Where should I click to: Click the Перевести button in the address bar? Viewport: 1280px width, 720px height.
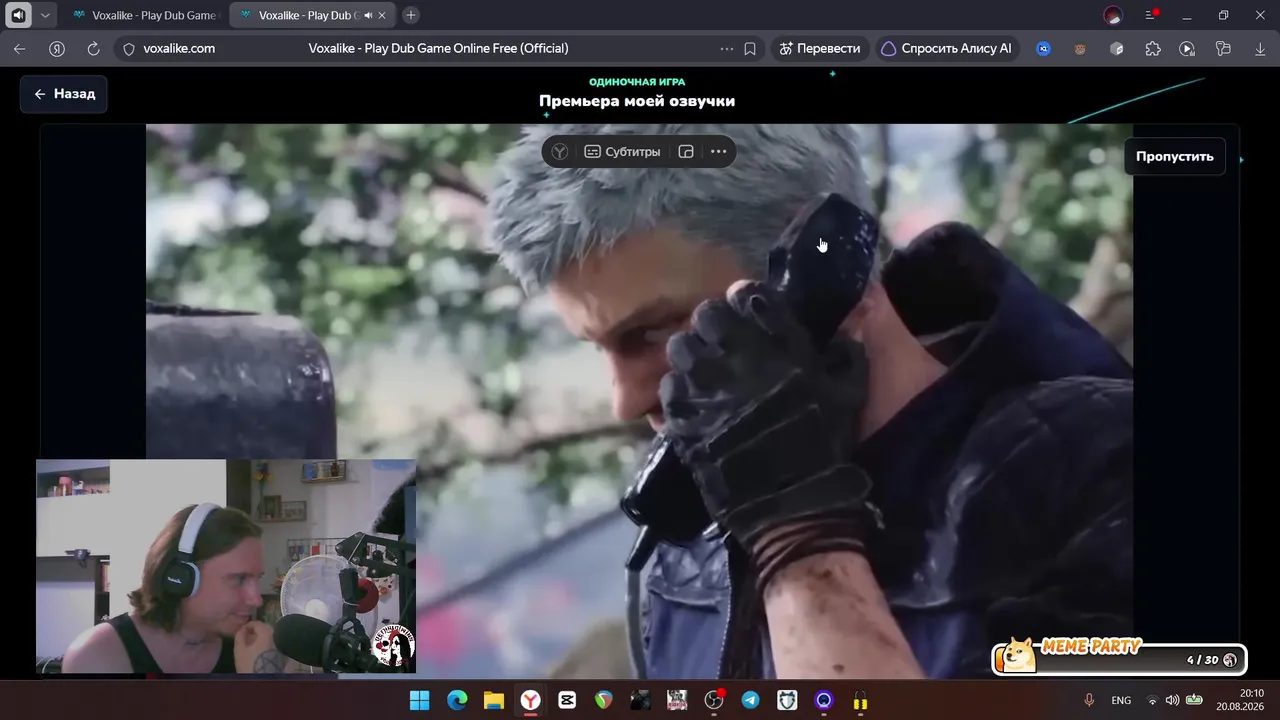pyautogui.click(x=819, y=48)
